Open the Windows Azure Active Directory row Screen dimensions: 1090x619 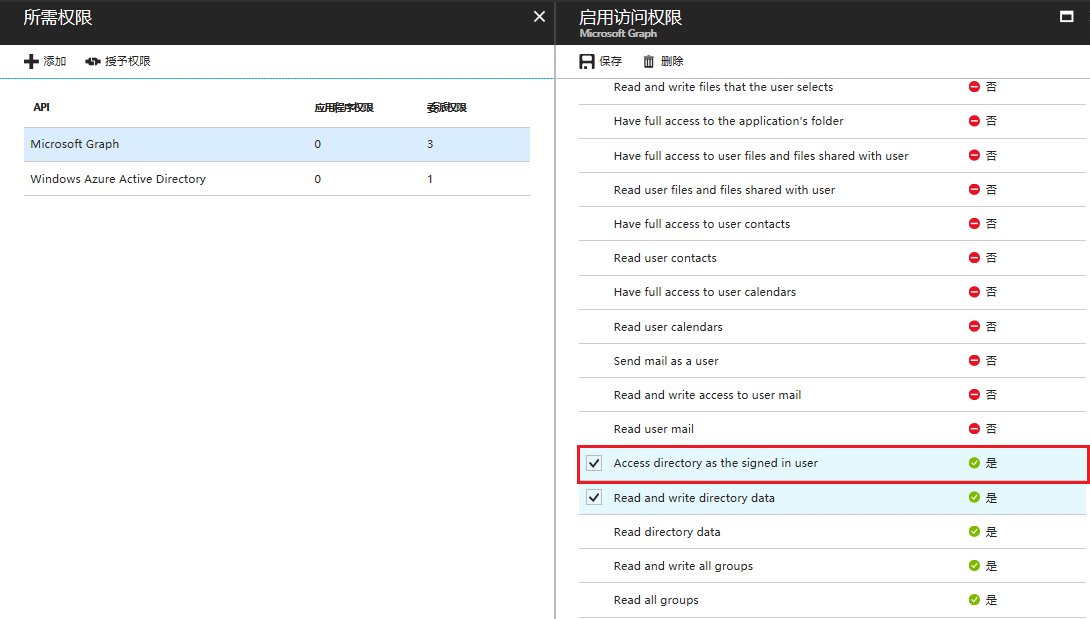click(x=118, y=179)
